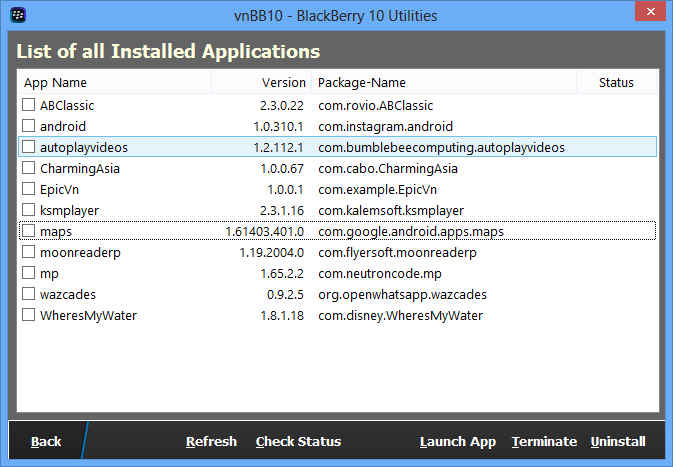The image size is (673, 467).
Task: Toggle the EpicVn checkbox
Action: (28, 189)
